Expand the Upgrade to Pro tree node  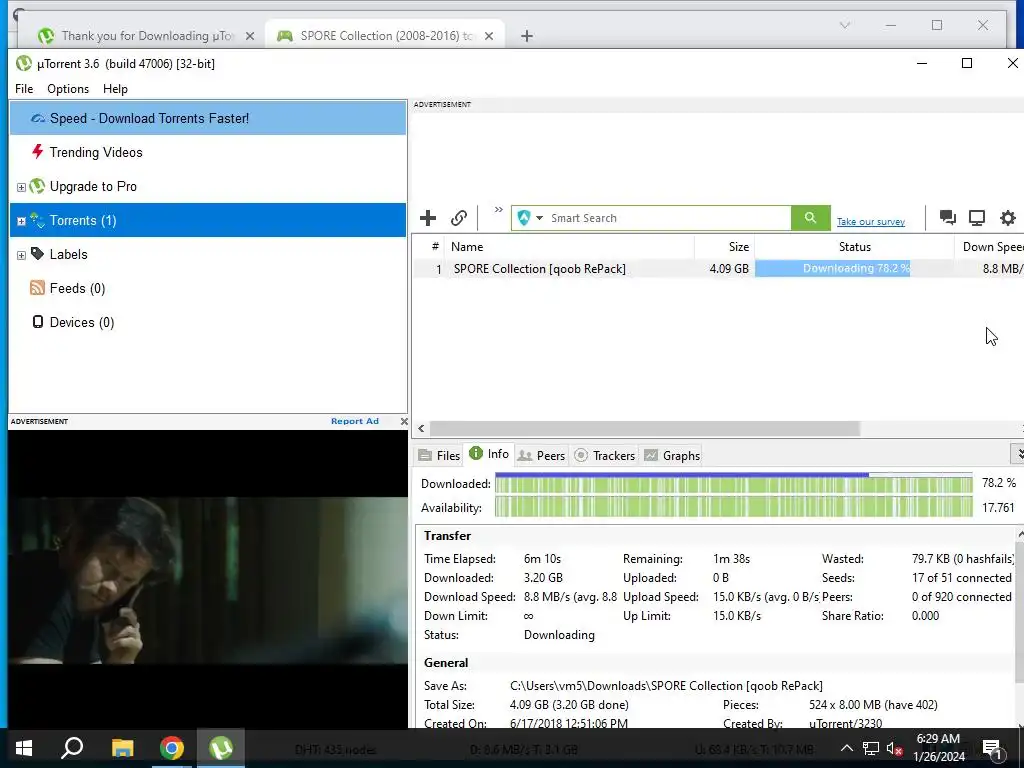(21, 187)
